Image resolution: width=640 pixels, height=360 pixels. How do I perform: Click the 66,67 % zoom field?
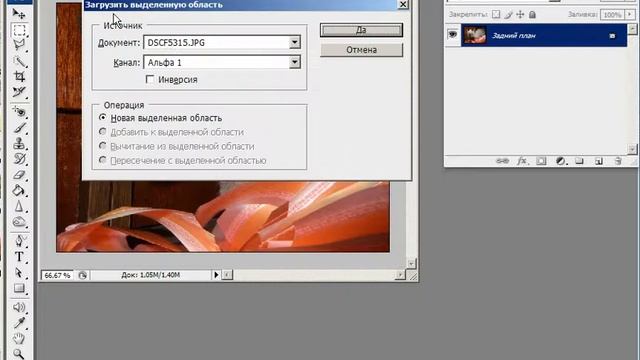(x=57, y=276)
